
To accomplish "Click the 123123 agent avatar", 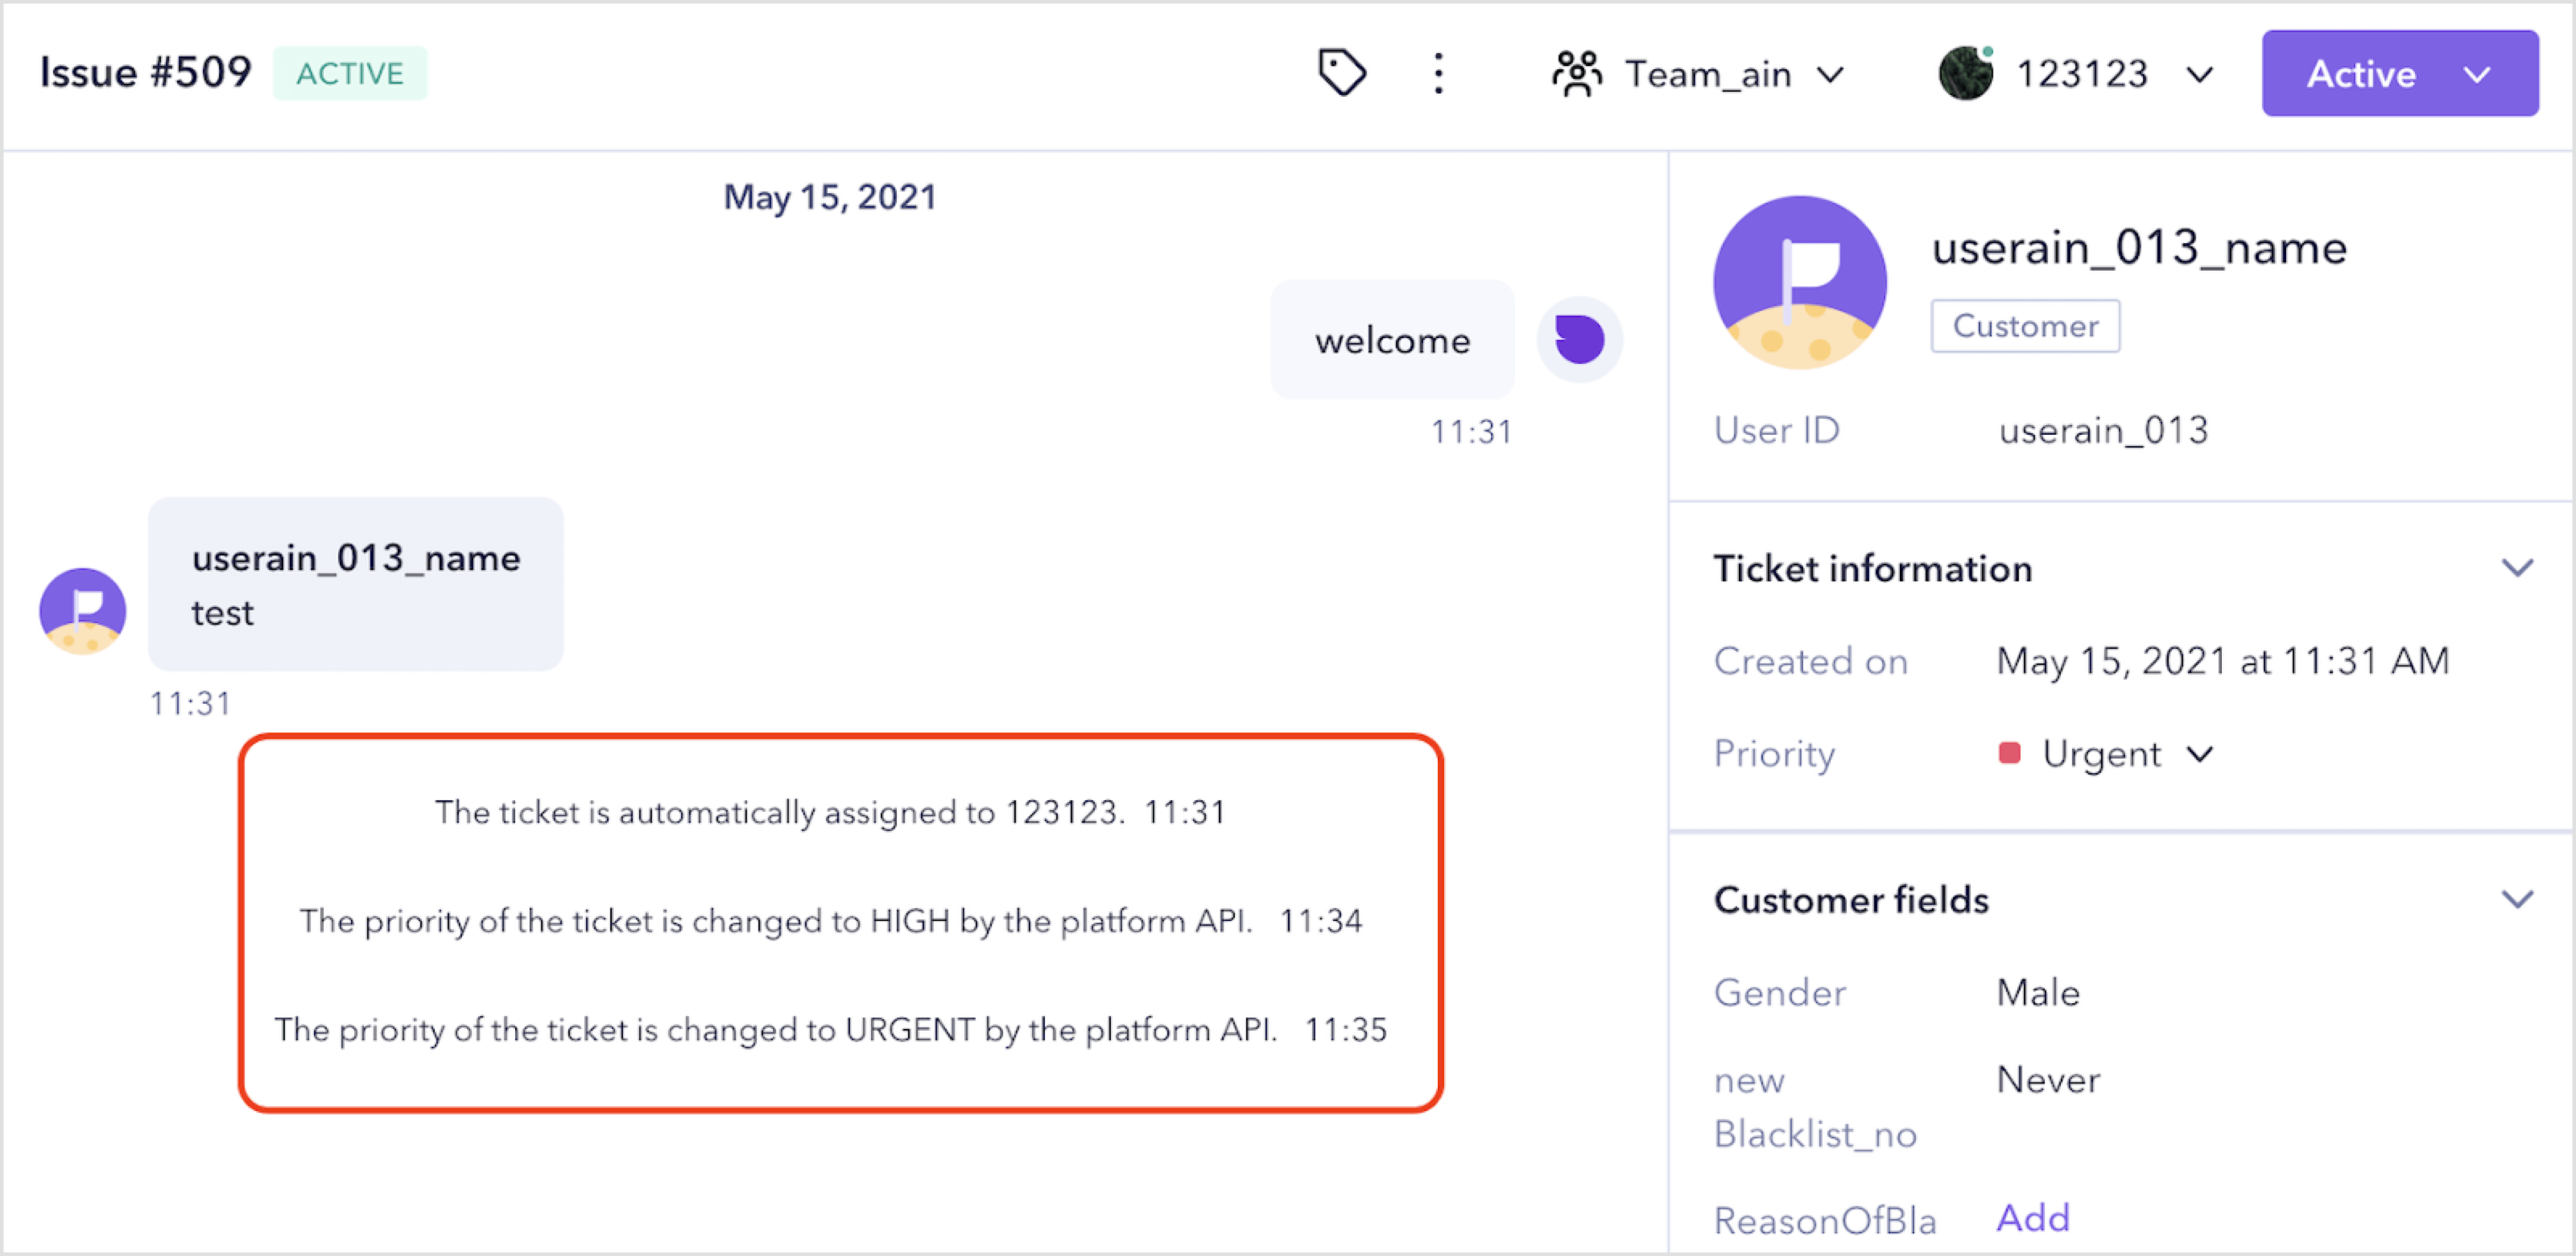I will tap(1965, 73).
